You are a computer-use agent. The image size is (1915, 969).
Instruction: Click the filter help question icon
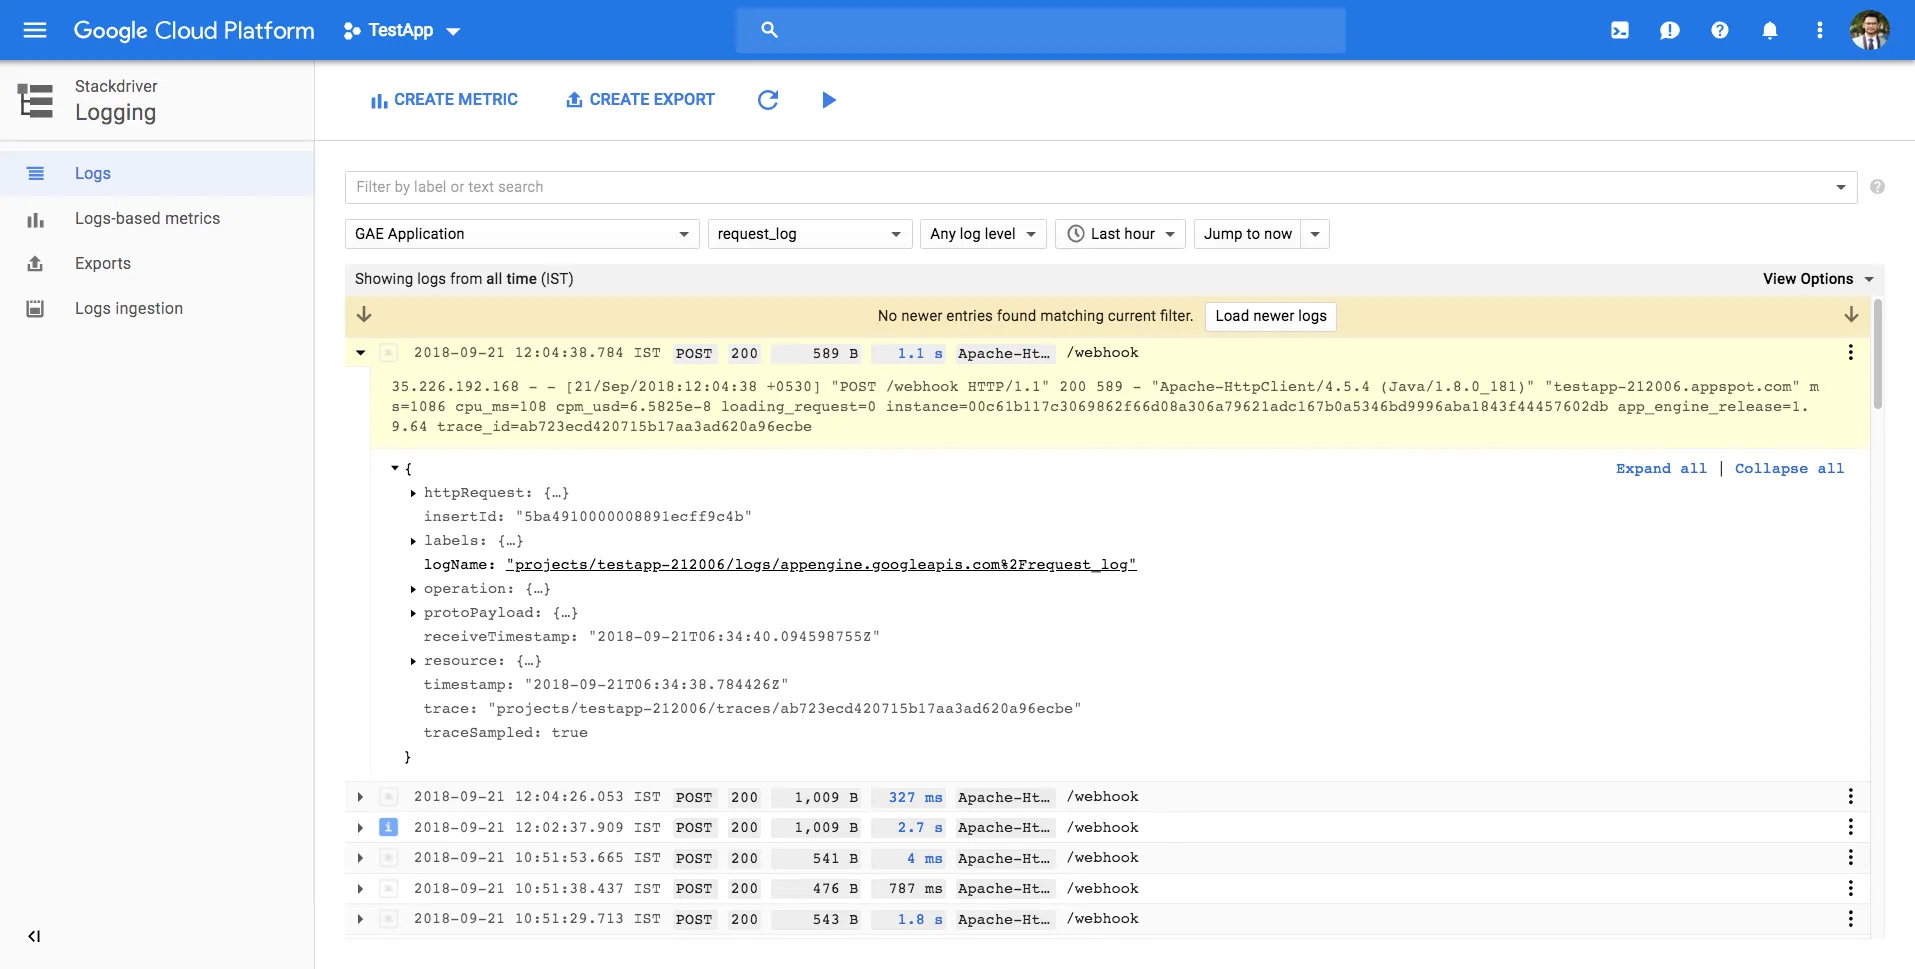(x=1877, y=187)
